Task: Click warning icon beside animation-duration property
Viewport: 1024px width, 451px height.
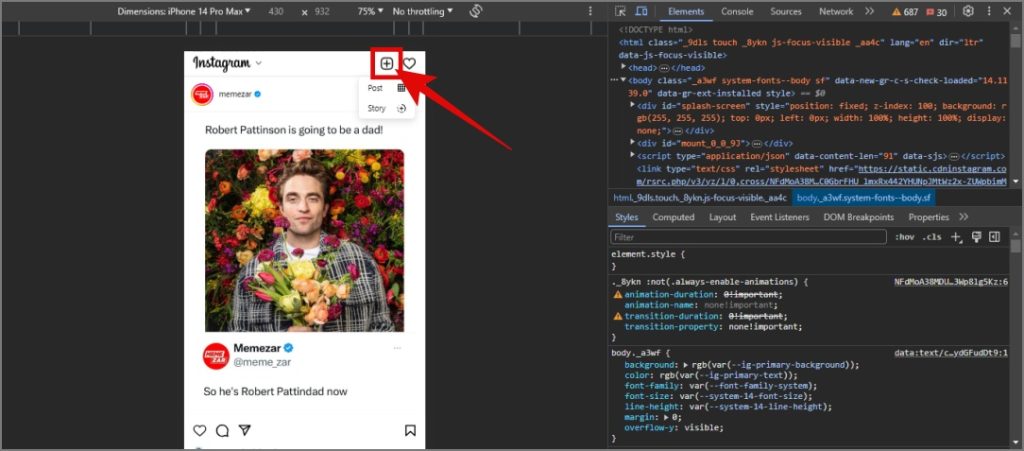Action: [x=618, y=294]
